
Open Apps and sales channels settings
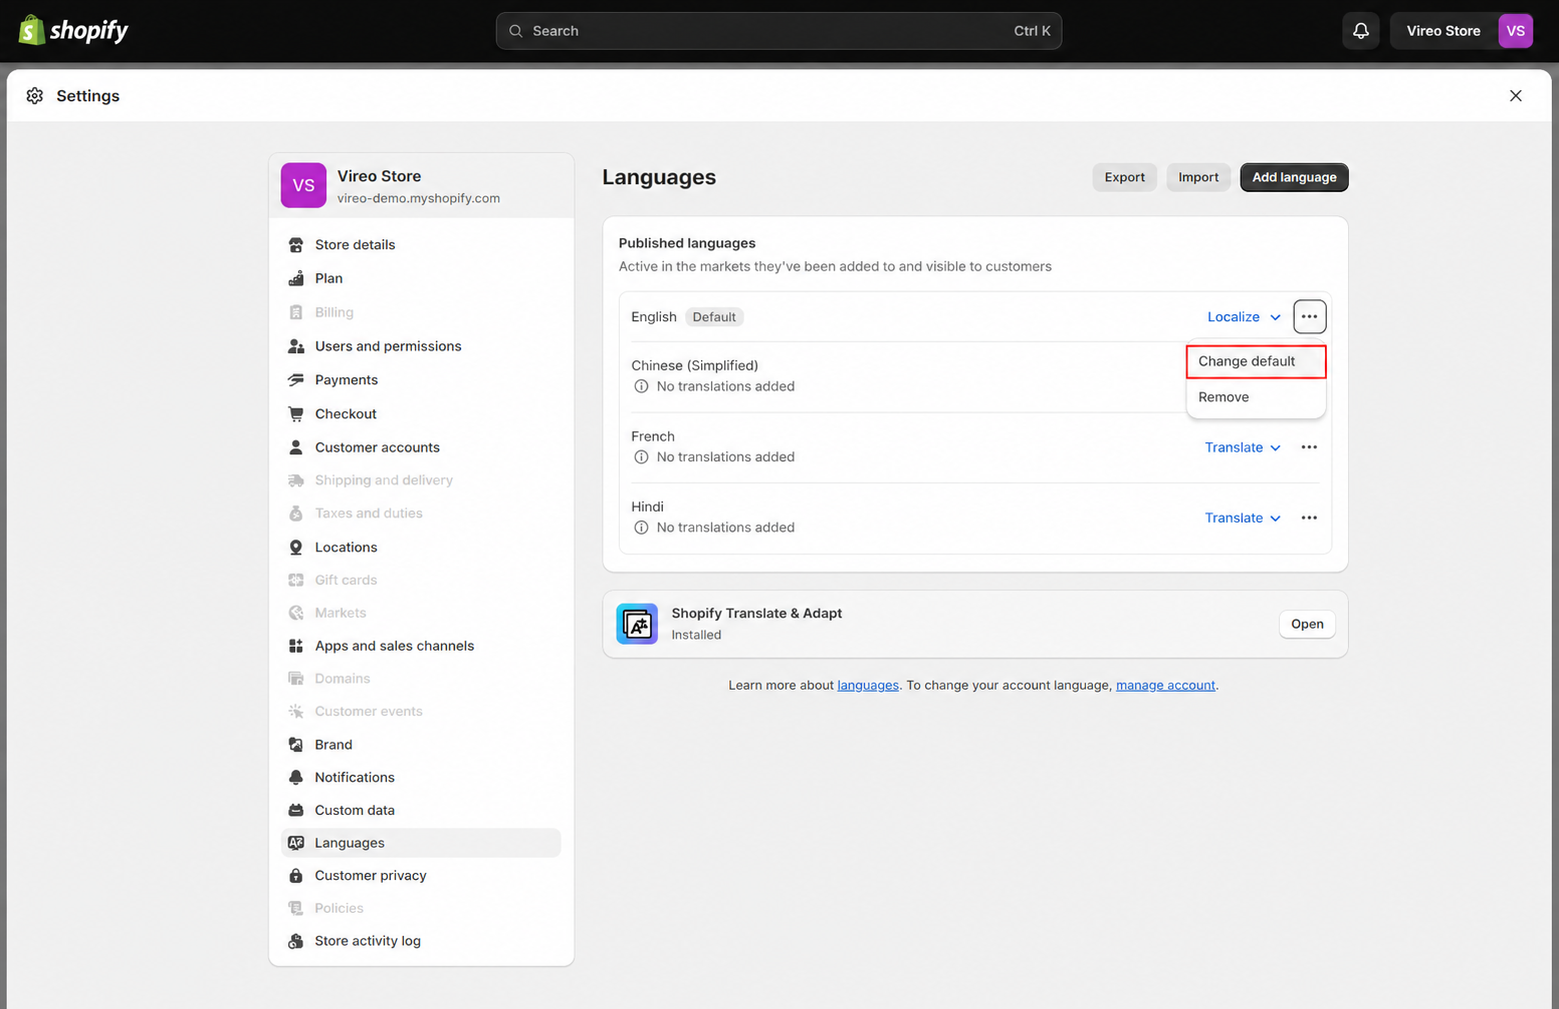(x=421, y=646)
